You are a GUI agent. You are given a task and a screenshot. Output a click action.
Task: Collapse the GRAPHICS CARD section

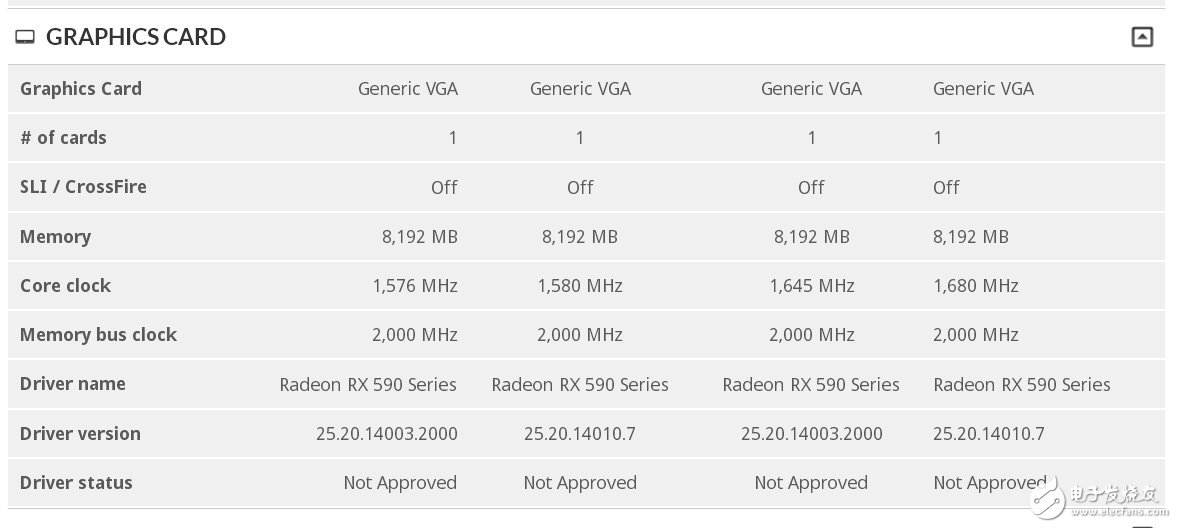tap(1142, 37)
